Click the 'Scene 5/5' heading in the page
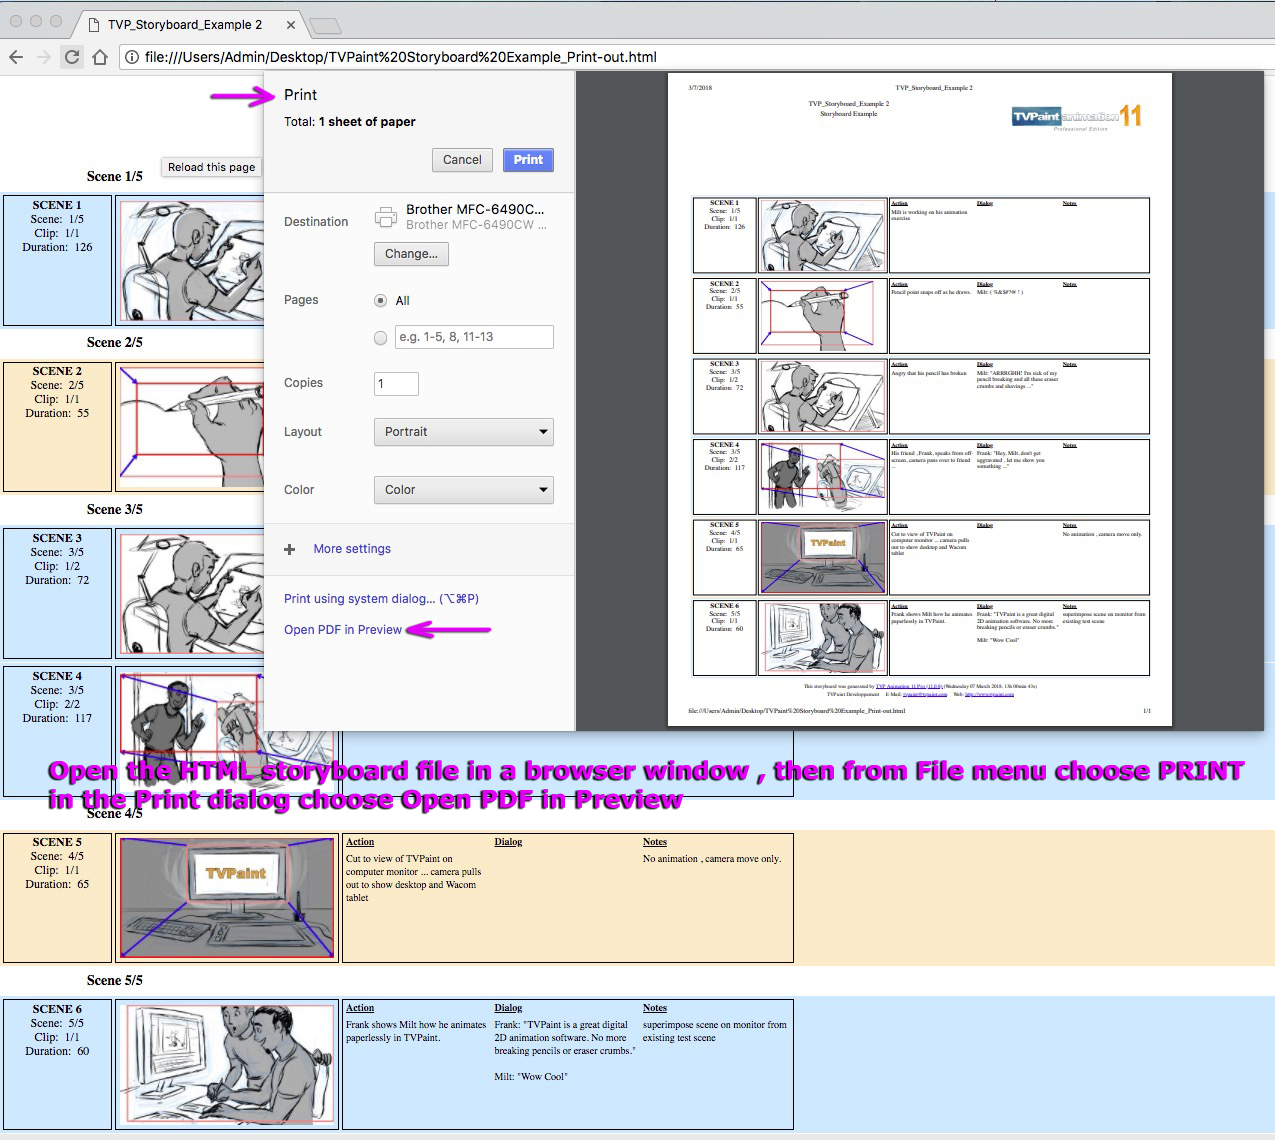Image resolution: width=1275 pixels, height=1140 pixels. pyautogui.click(x=115, y=981)
